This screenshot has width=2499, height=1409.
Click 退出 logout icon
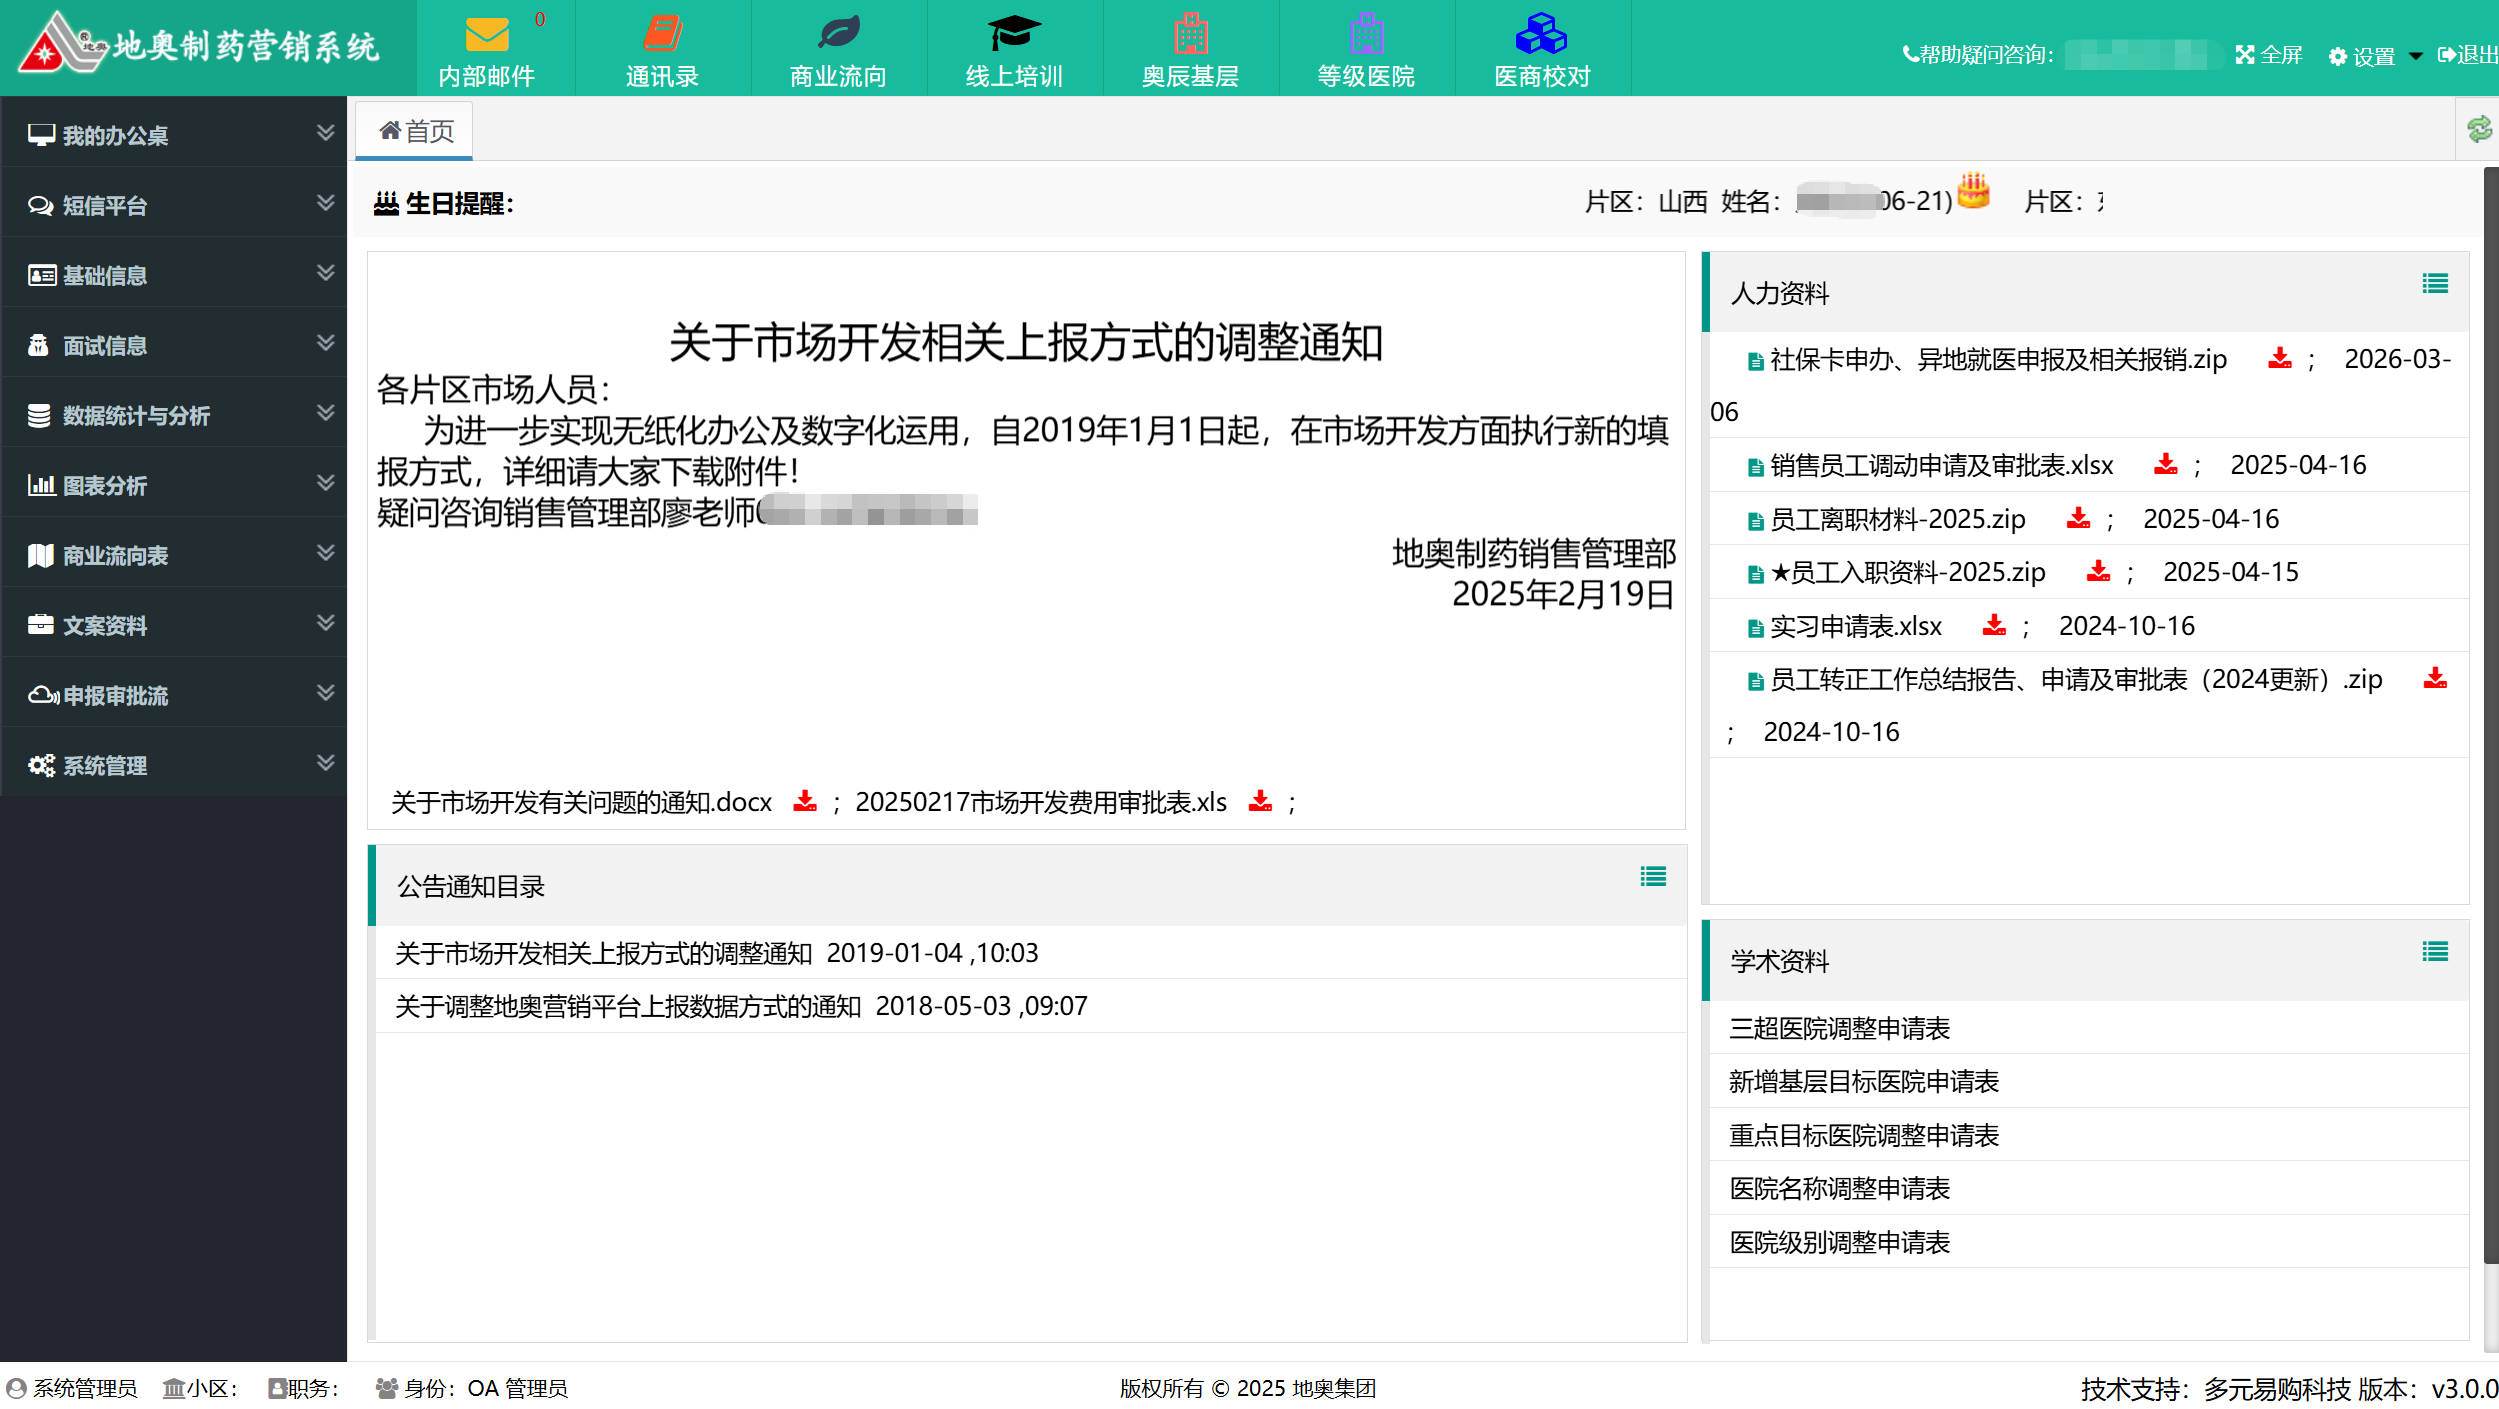[x=2446, y=55]
